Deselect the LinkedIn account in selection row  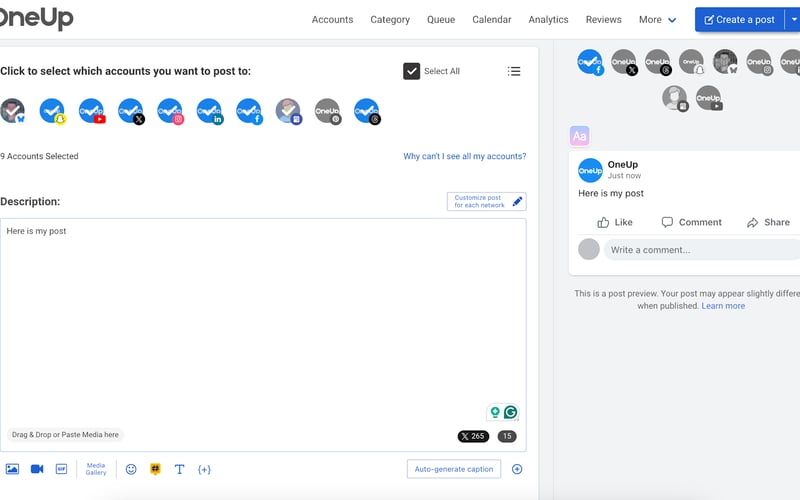(209, 111)
